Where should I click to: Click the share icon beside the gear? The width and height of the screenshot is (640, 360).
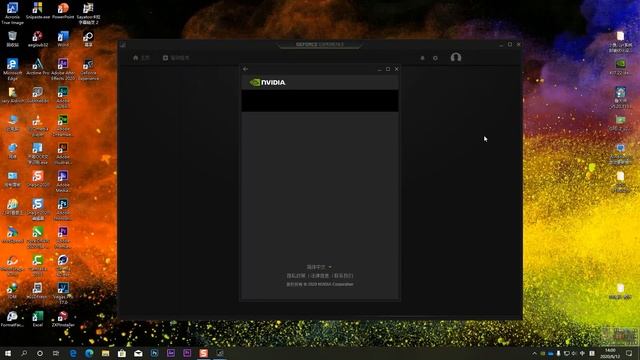coord(422,58)
